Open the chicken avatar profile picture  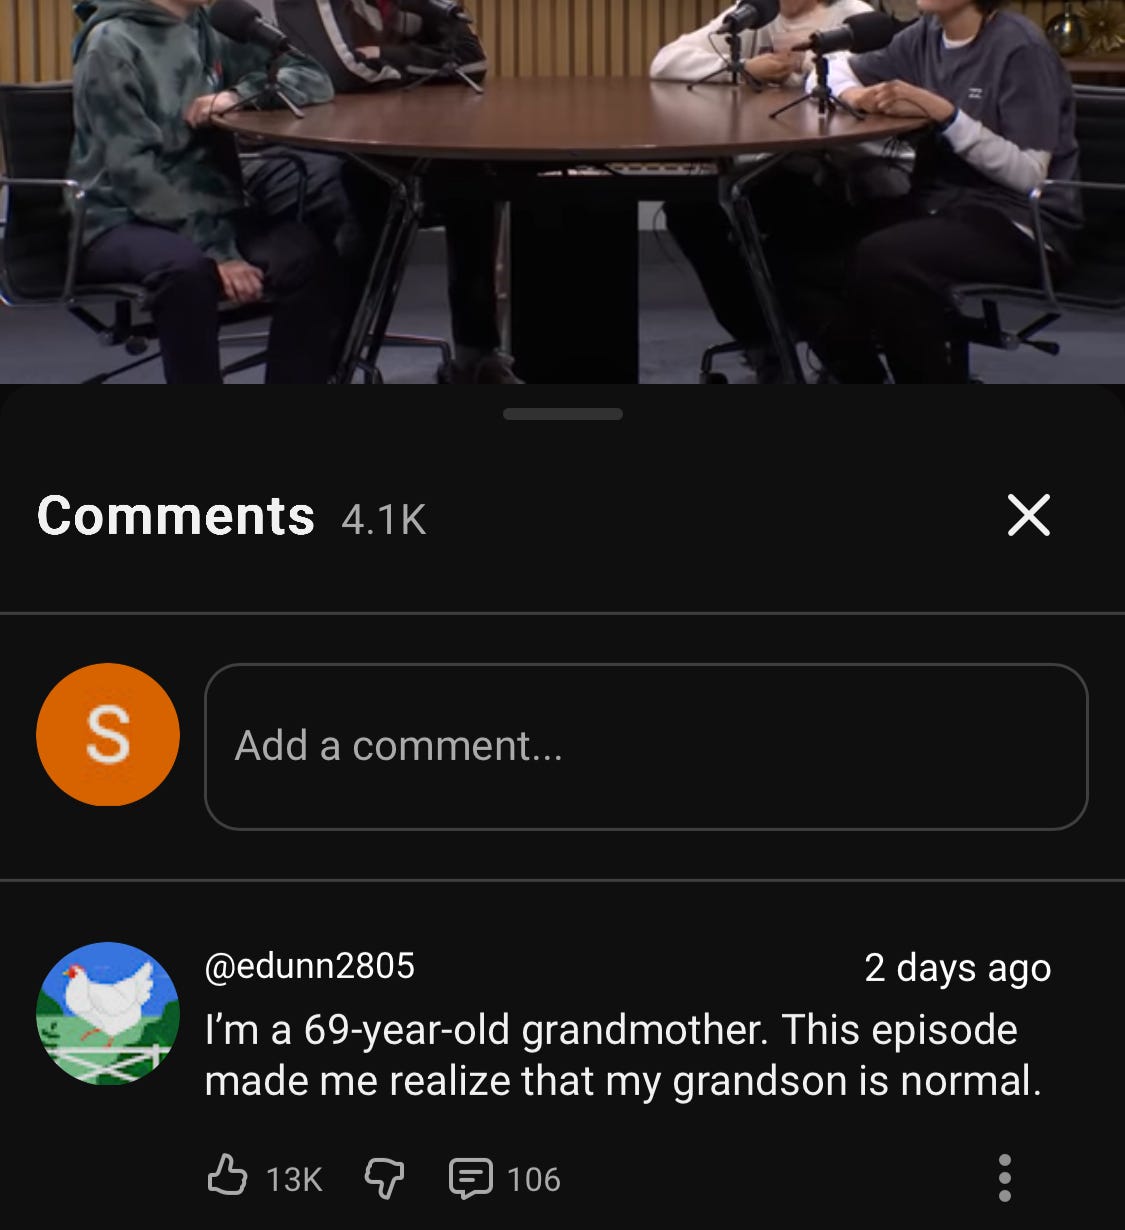click(x=108, y=1013)
